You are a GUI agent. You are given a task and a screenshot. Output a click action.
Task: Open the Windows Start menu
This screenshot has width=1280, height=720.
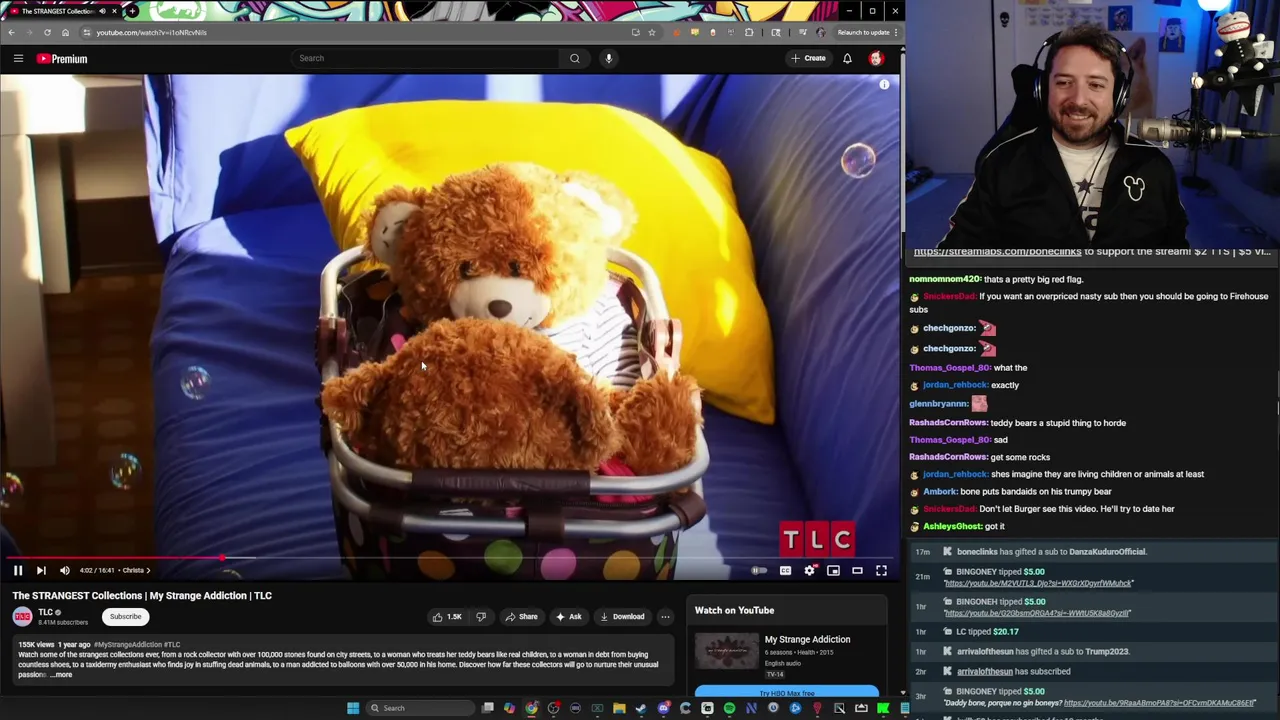pos(353,708)
